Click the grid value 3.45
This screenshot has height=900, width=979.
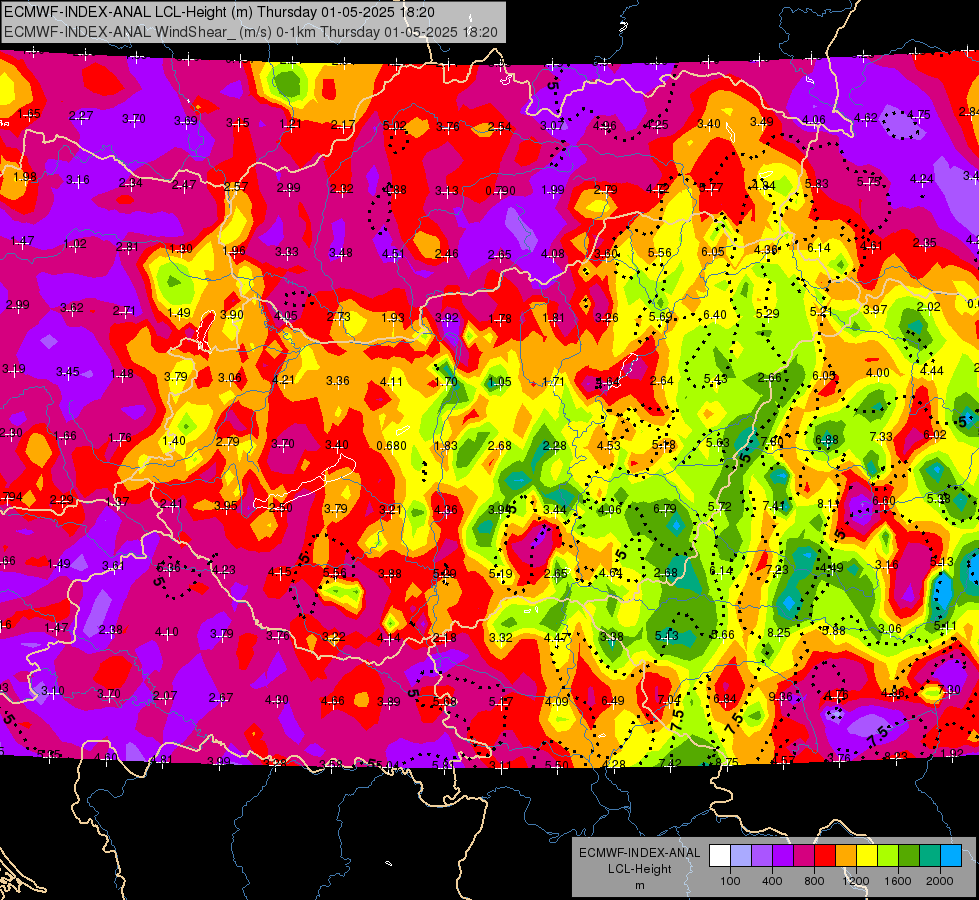tap(67, 372)
